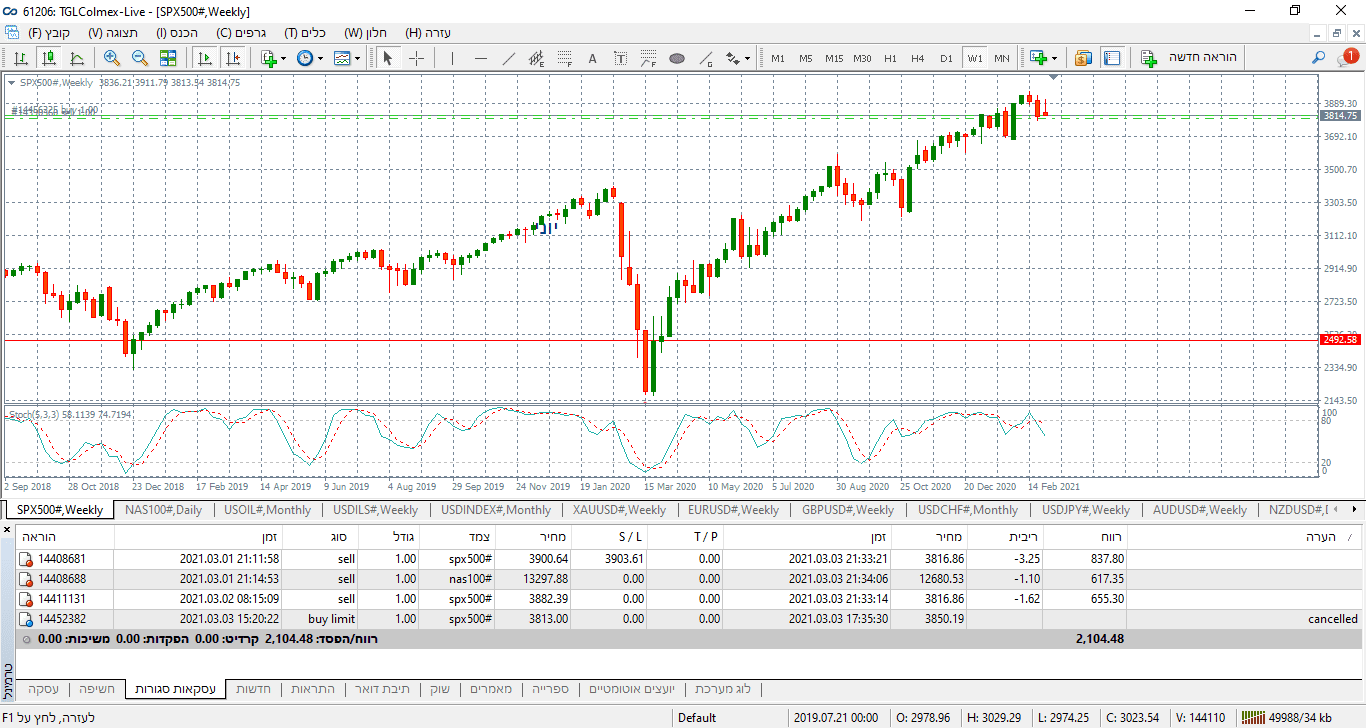Open the כלים (T) menu
Viewport: 1366px width, 728px height.
click(305, 33)
